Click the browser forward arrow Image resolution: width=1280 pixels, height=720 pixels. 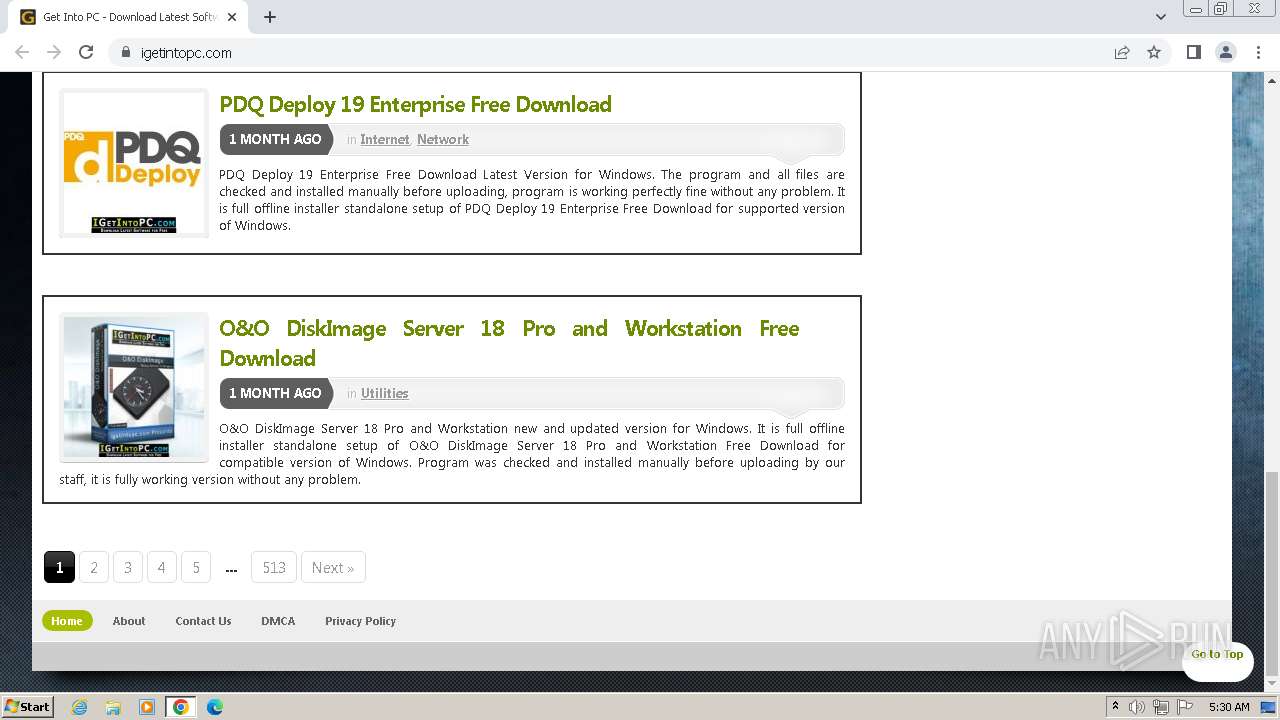tap(54, 52)
